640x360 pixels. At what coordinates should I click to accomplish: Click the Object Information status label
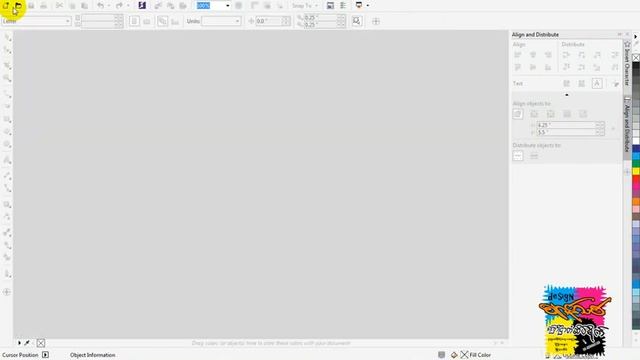click(x=93, y=355)
